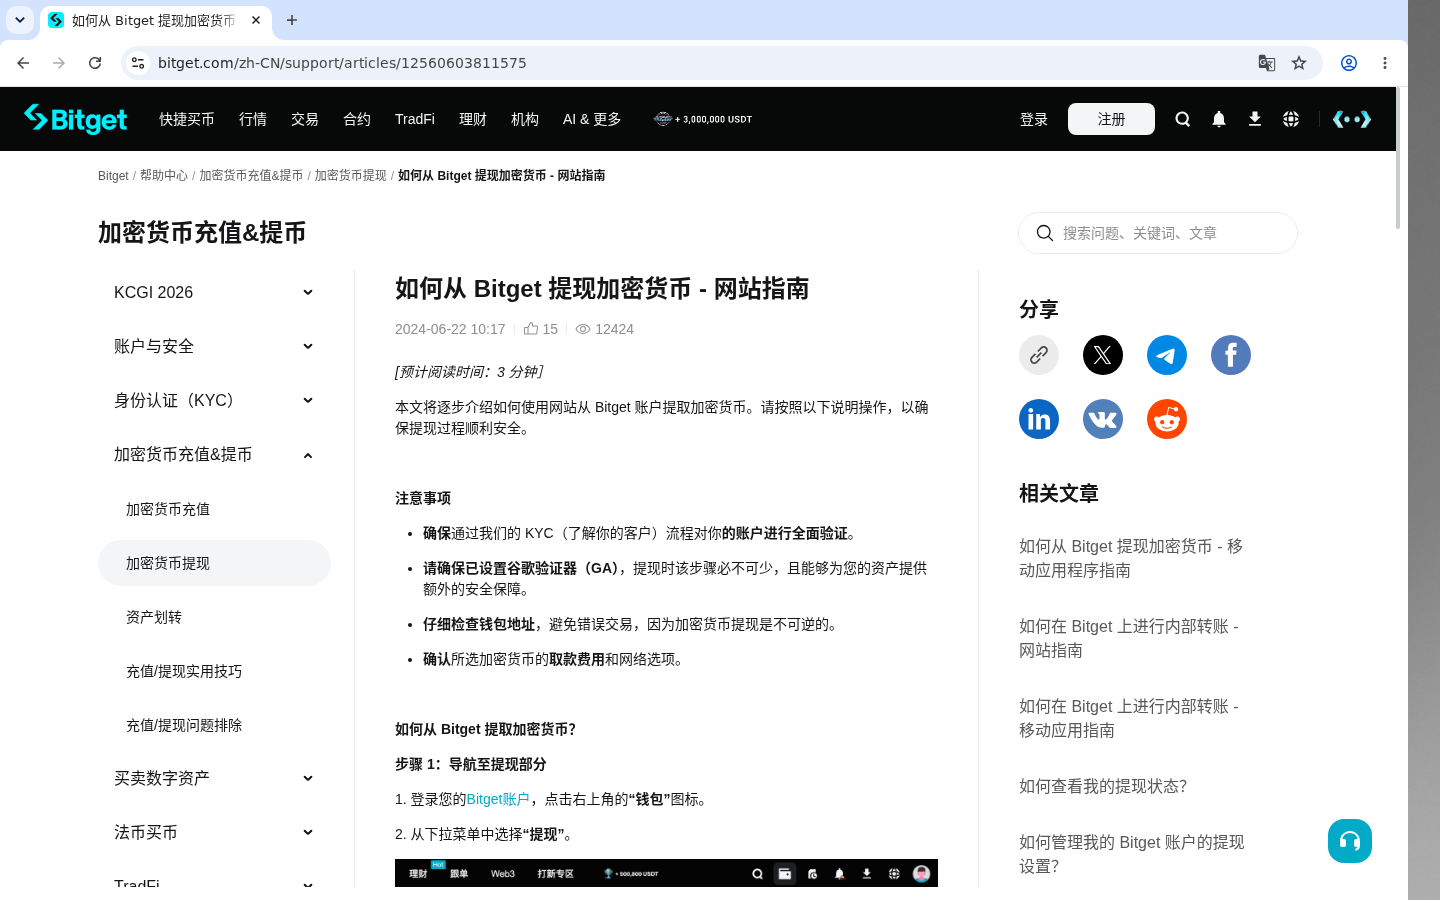Close the Bitget browser tab
Screen dimensions: 1440x900
click(x=256, y=20)
